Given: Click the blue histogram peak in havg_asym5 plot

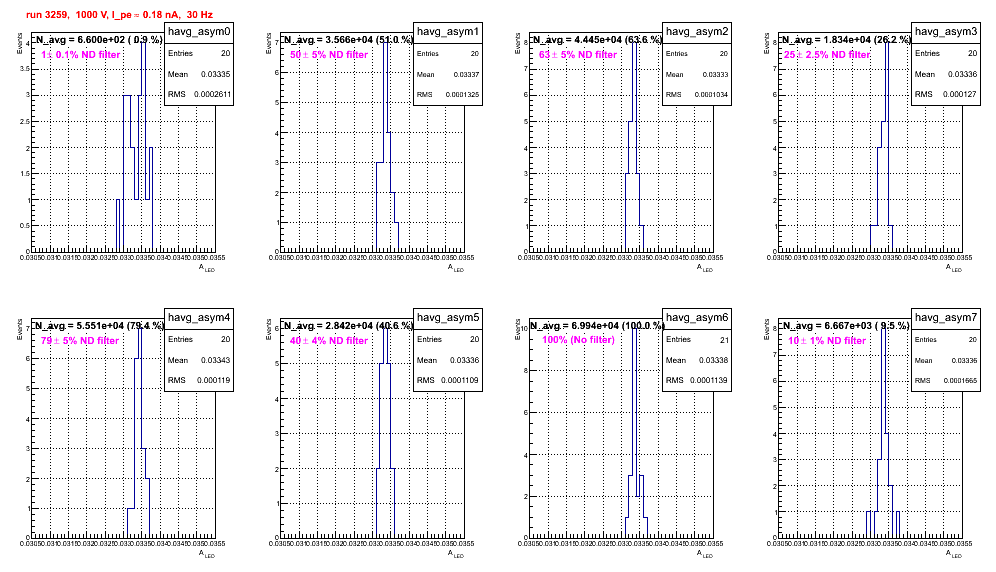Looking at the screenshot, I should click(386, 329).
